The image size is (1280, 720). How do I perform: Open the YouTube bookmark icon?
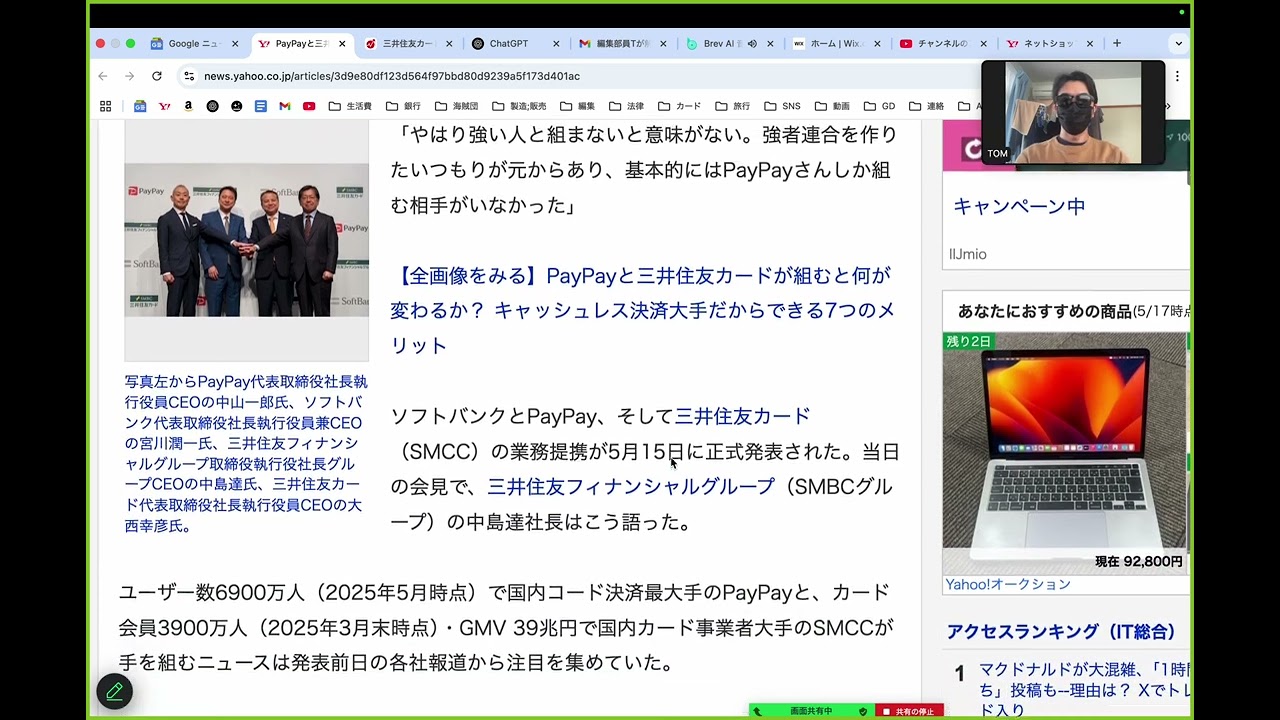tap(309, 106)
